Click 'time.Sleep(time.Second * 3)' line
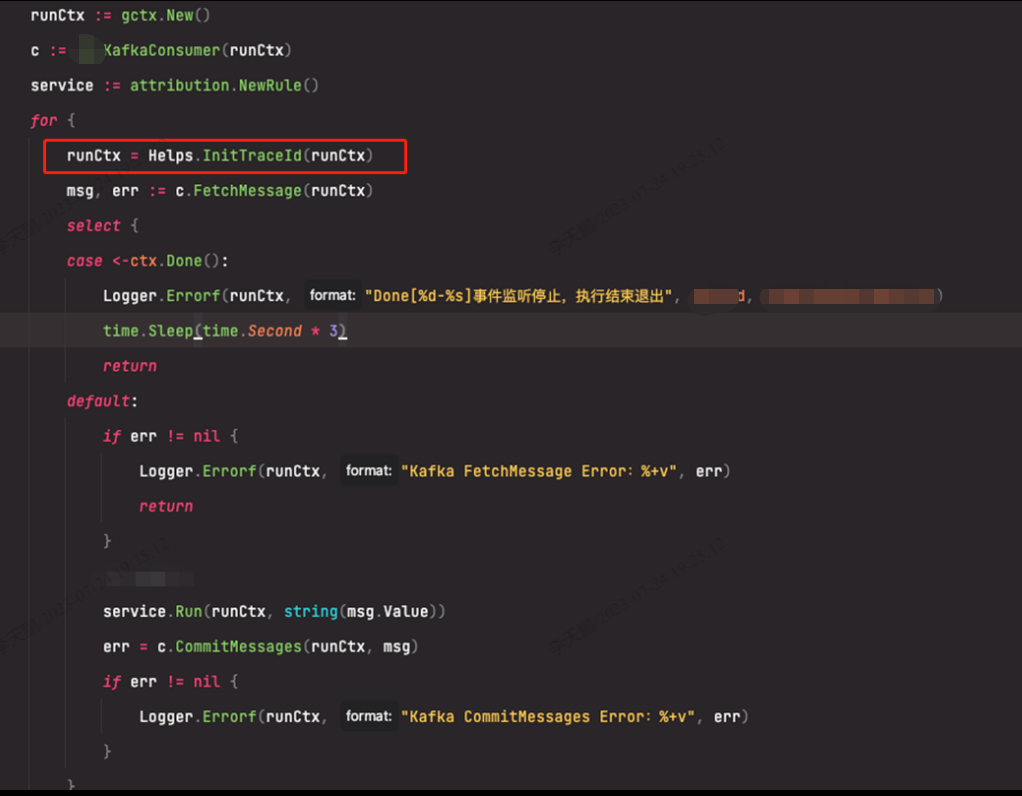This screenshot has width=1022, height=796. pyautogui.click(x=225, y=331)
